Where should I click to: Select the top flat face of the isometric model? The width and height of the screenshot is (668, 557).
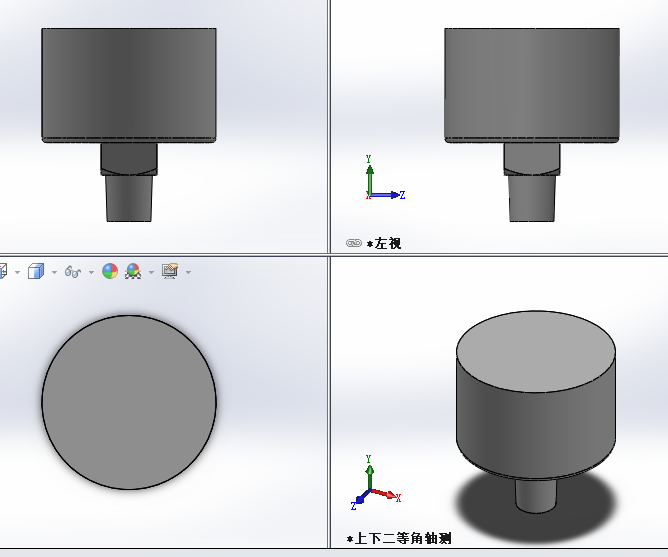click(x=536, y=352)
